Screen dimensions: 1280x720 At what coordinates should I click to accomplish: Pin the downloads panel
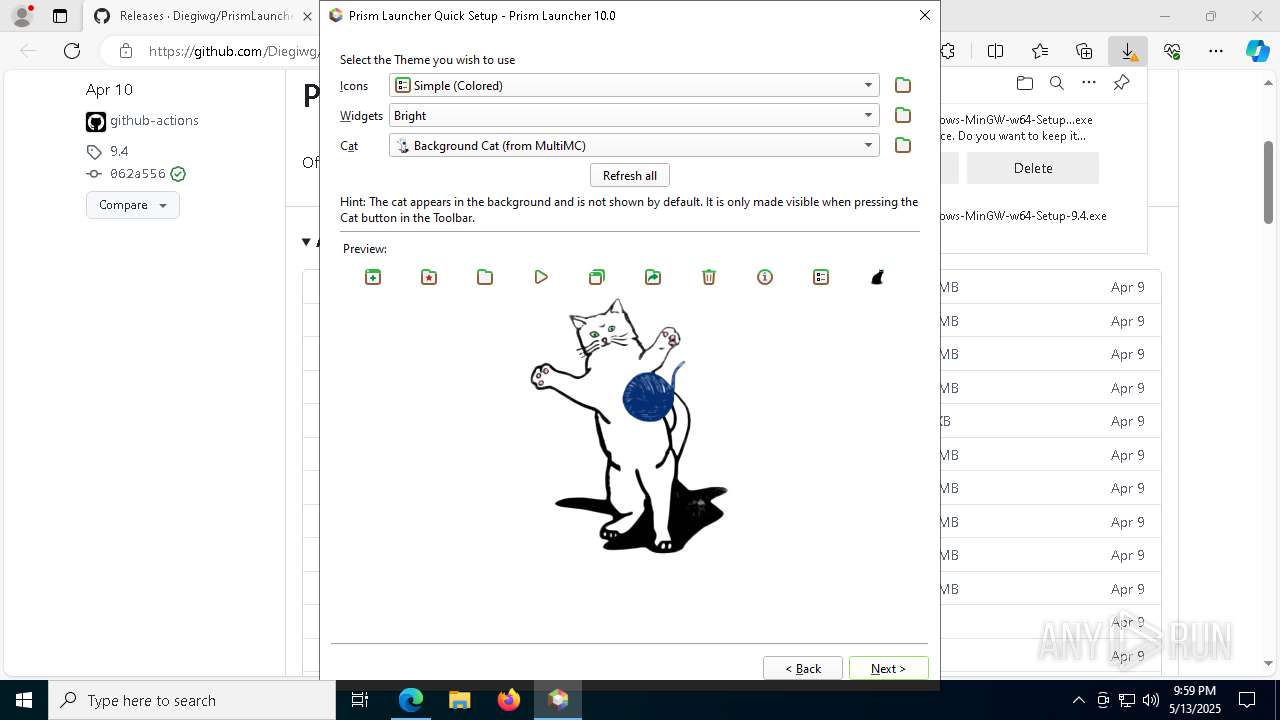point(1122,83)
